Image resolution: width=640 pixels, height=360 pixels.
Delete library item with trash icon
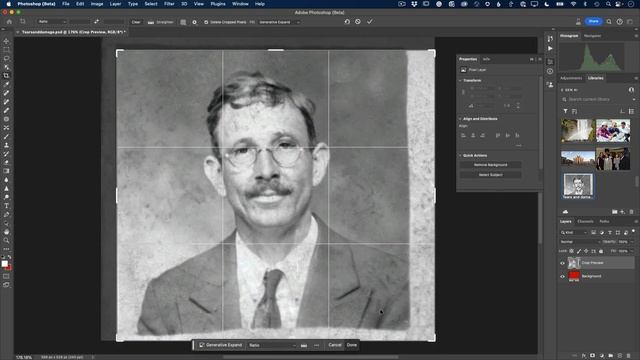tap(631, 212)
